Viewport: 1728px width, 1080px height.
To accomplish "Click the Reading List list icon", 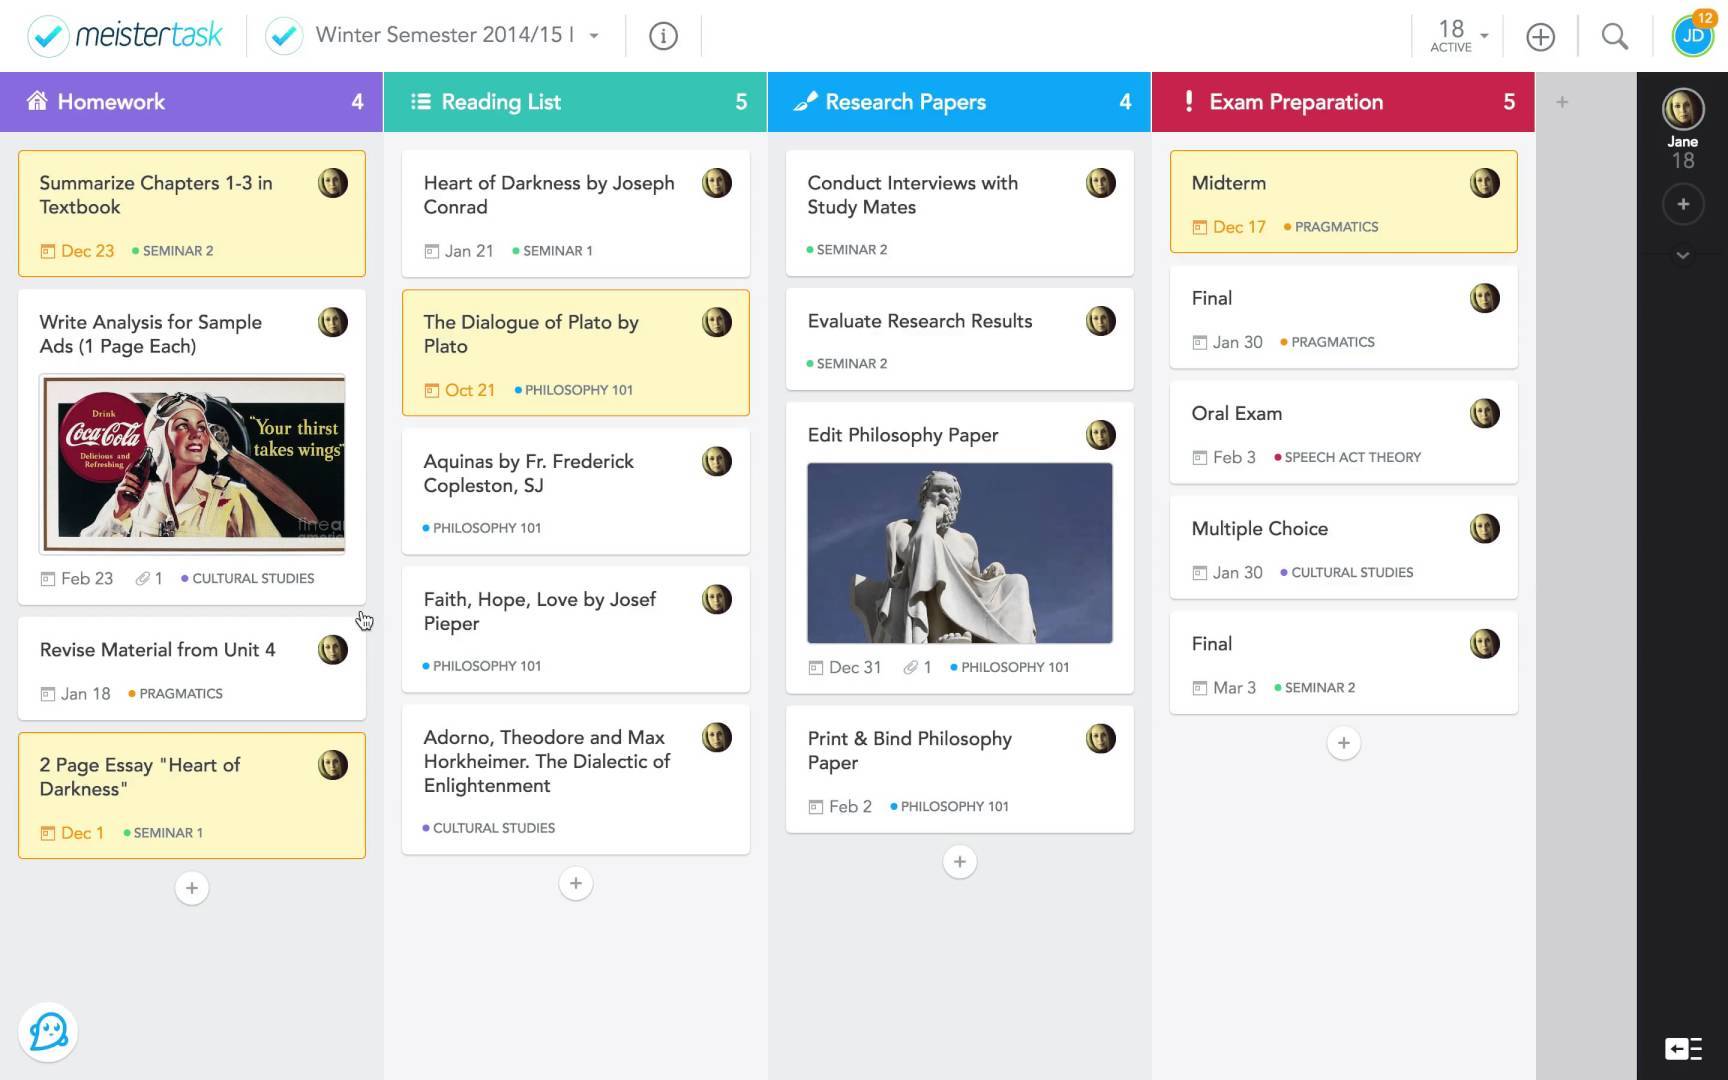I will coord(421,101).
